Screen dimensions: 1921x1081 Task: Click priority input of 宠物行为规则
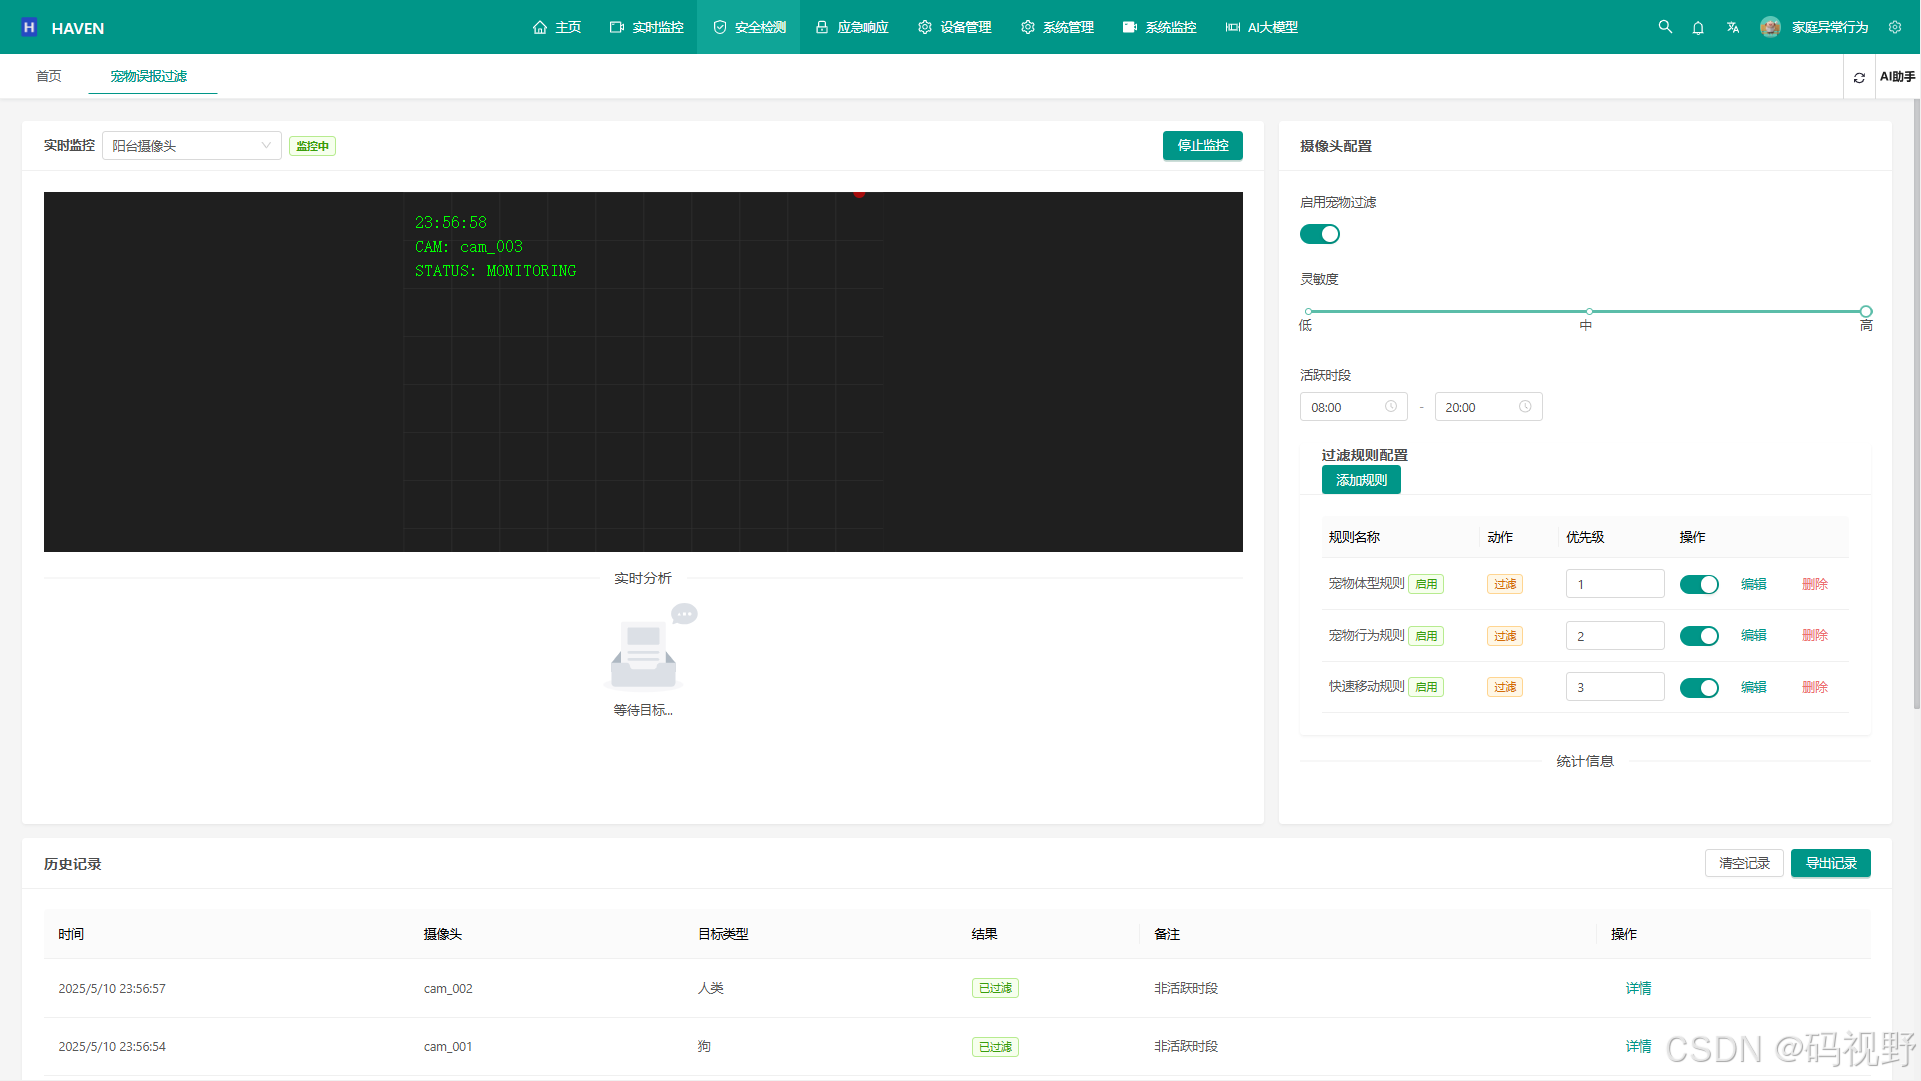(x=1614, y=636)
